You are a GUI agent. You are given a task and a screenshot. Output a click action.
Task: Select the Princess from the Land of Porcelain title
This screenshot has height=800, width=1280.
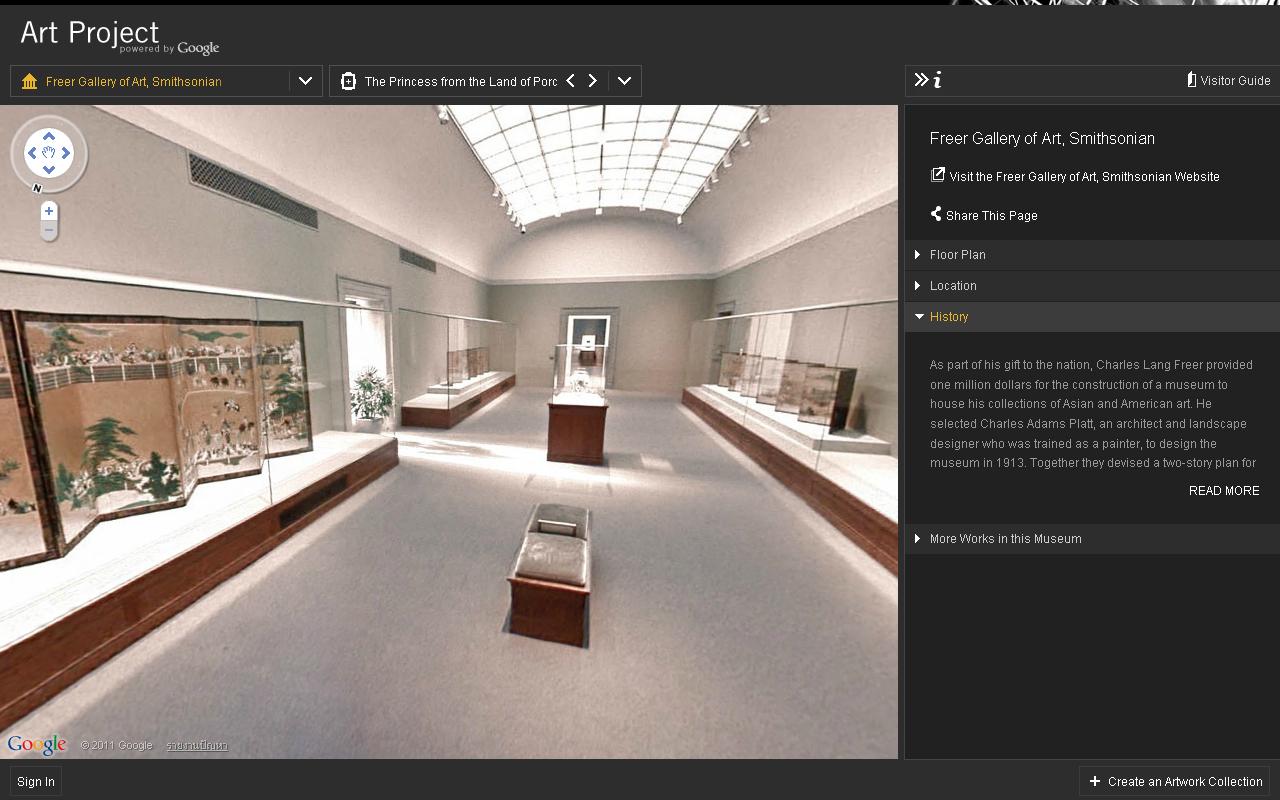coord(460,82)
